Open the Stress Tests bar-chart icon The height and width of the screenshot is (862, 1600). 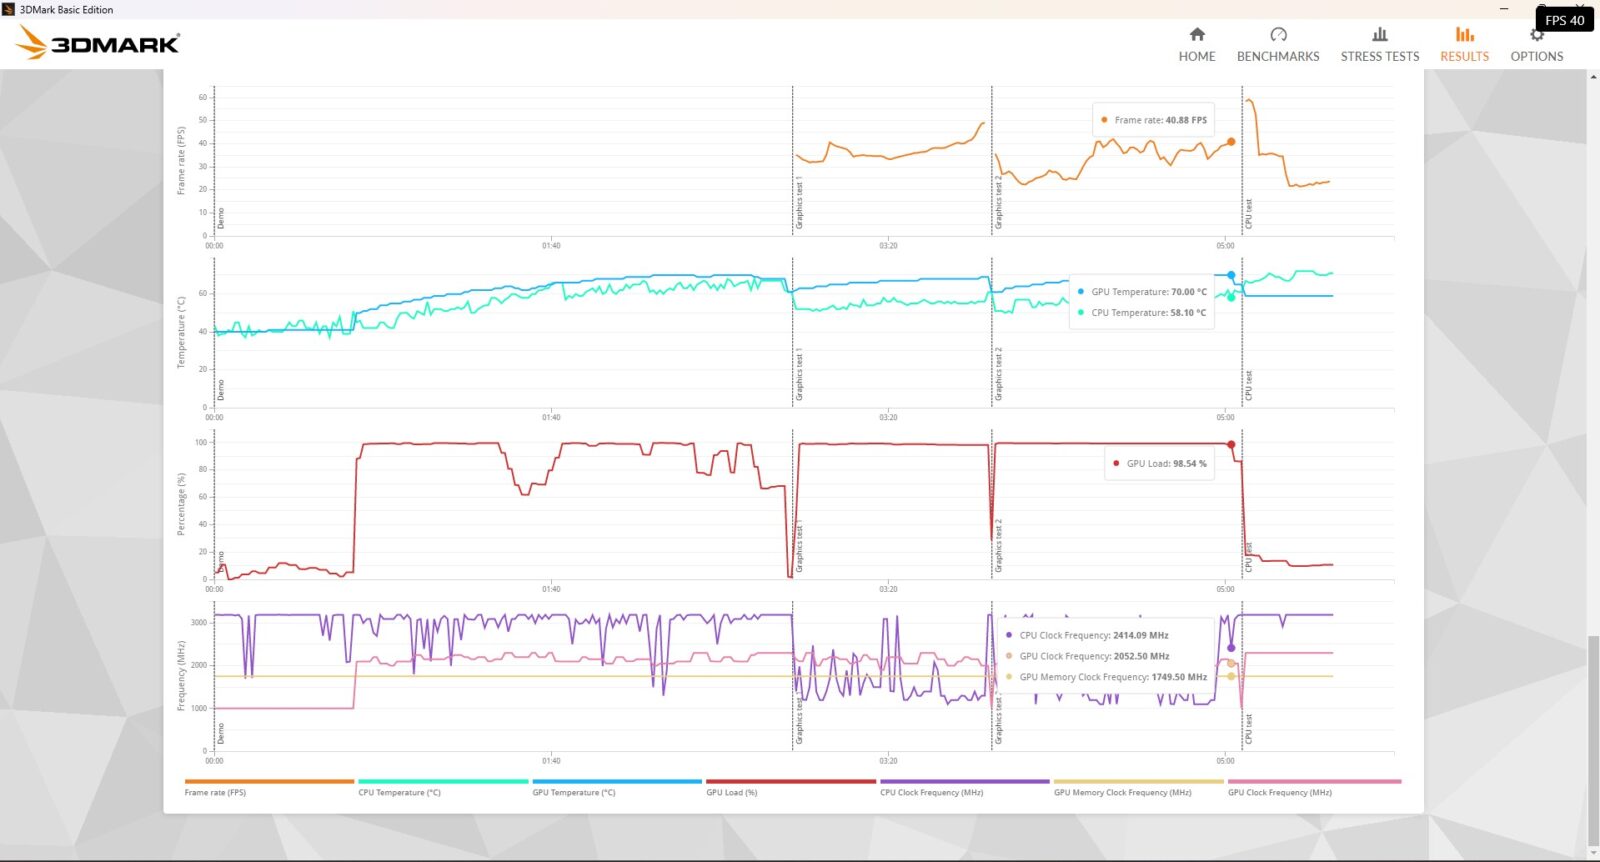[1380, 35]
